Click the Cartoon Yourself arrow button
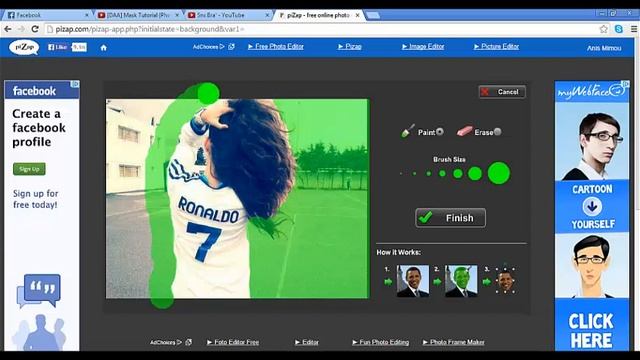 (592, 207)
